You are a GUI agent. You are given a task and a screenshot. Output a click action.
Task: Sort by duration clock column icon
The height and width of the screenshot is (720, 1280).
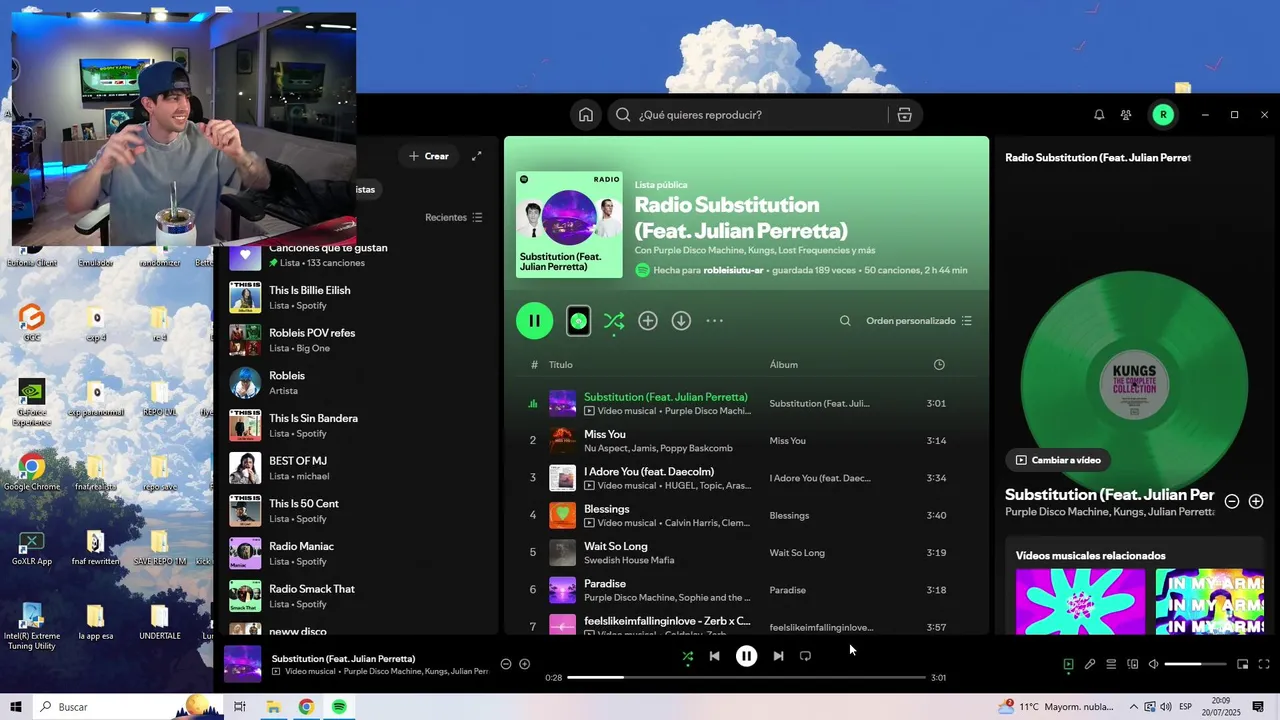939,365
